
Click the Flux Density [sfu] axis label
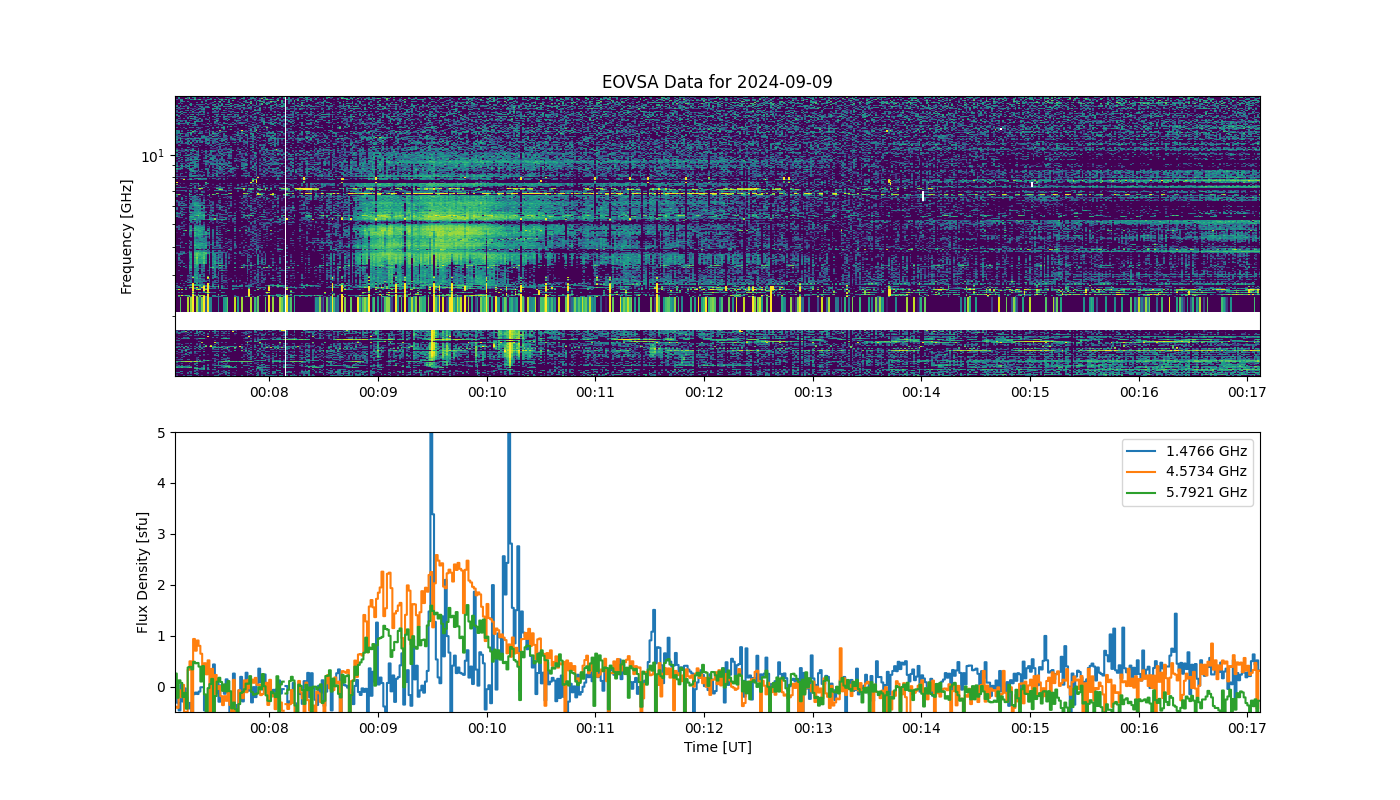(143, 572)
